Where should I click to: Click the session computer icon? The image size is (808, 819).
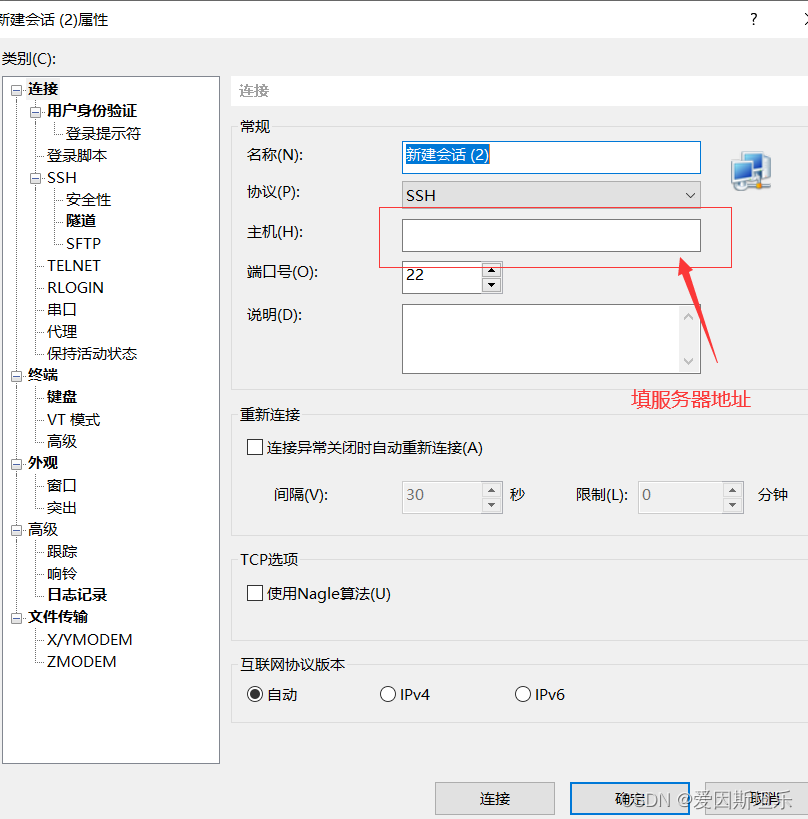[751, 171]
